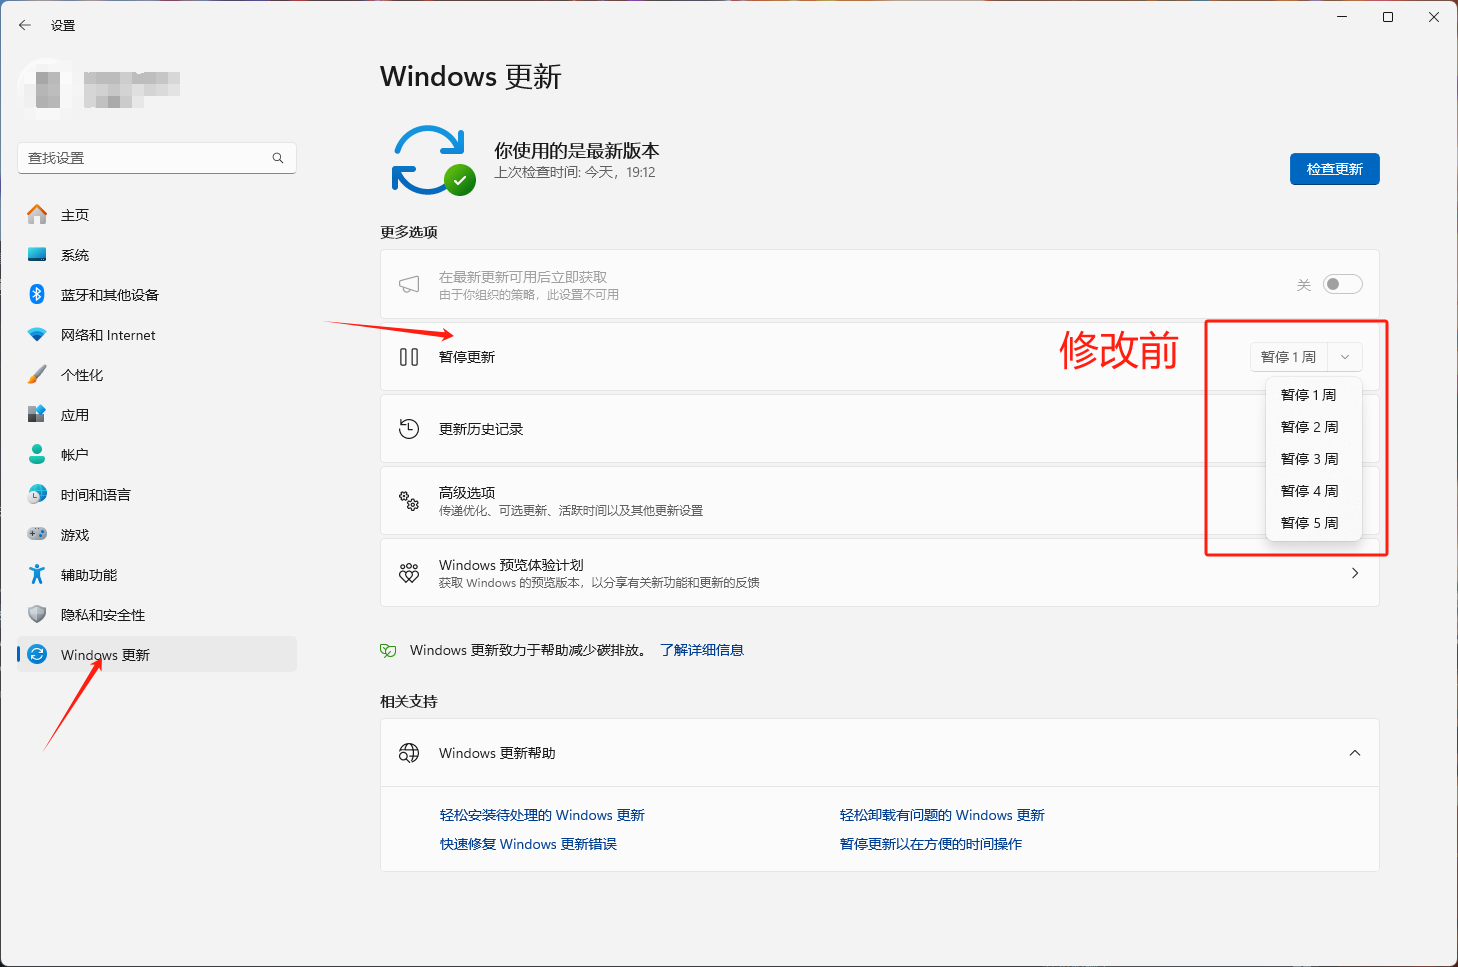Choose 暂停 3 周 from dropdown list
The width and height of the screenshot is (1458, 967).
pyautogui.click(x=1313, y=459)
